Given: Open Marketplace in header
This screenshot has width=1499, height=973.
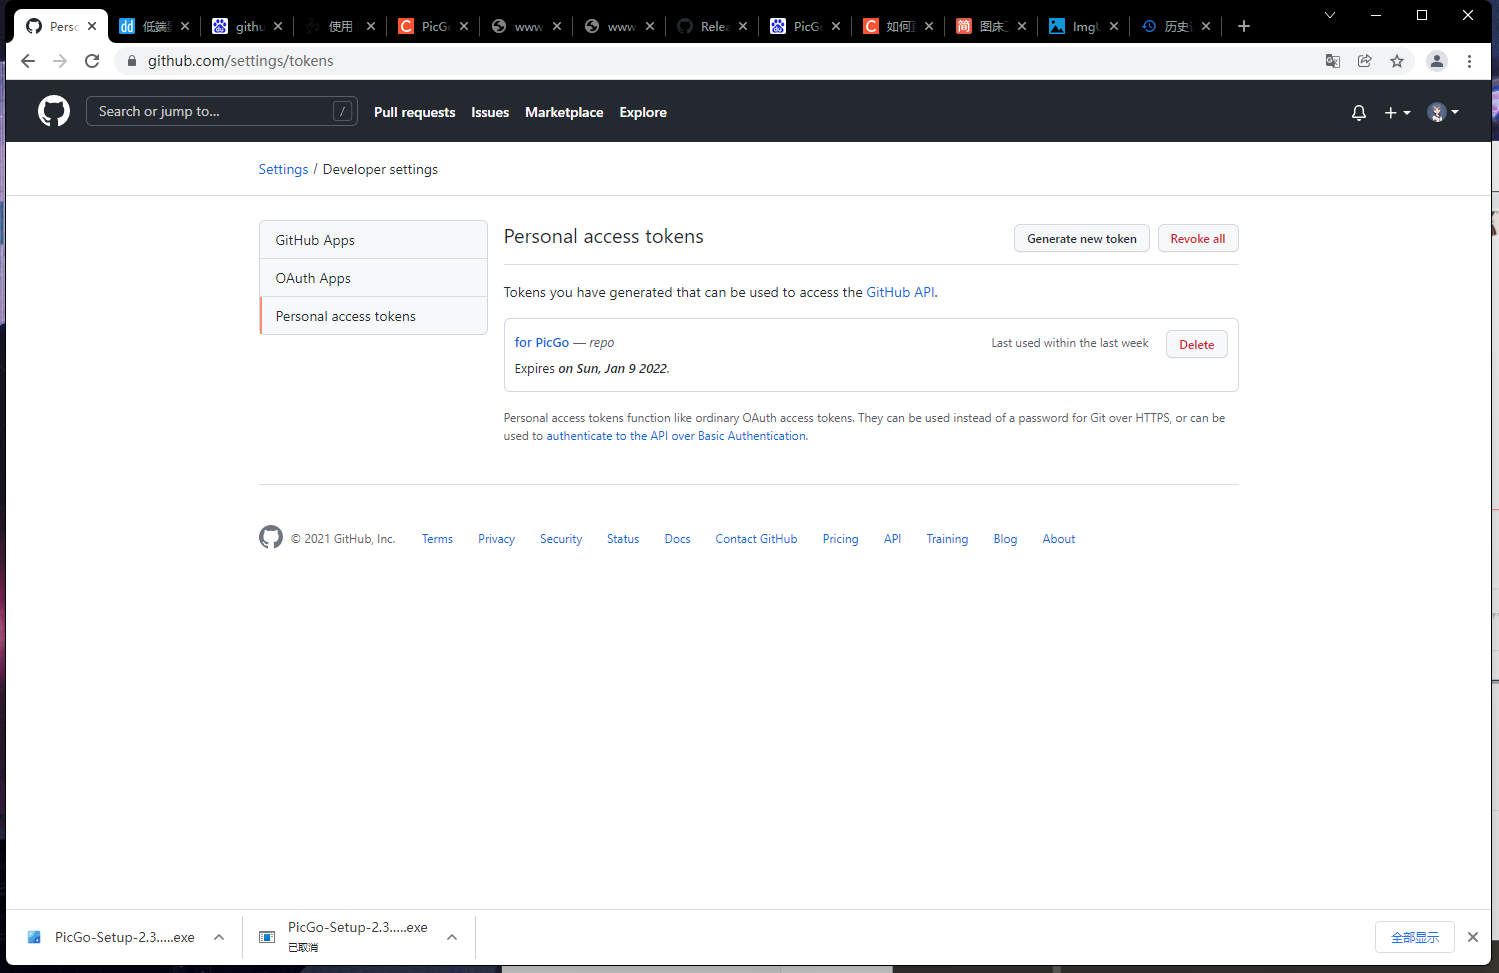Looking at the screenshot, I should [564, 112].
